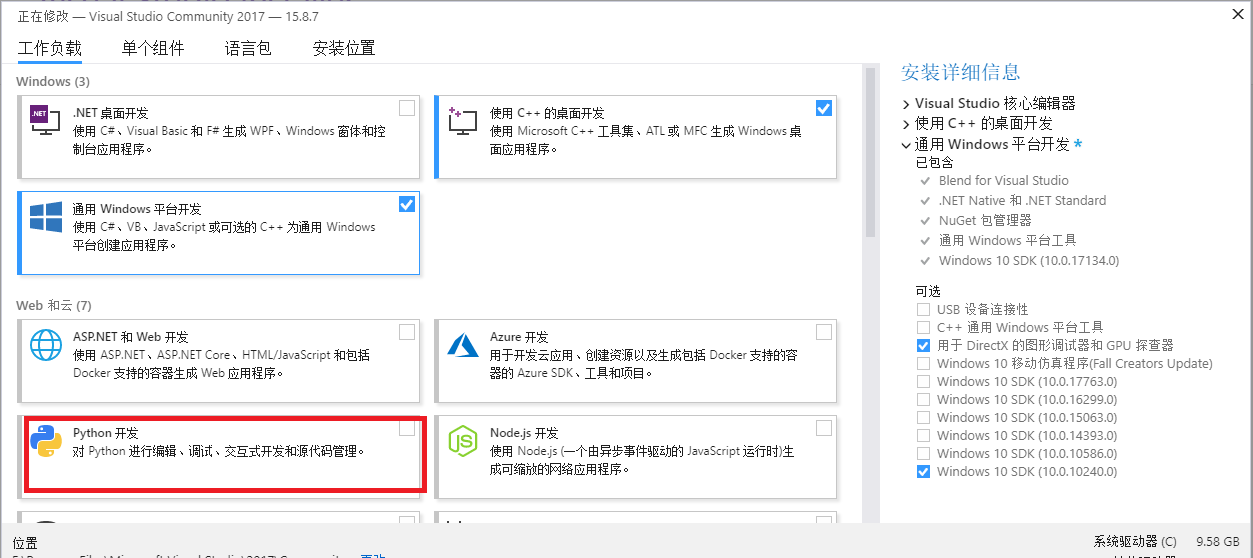The width and height of the screenshot is (1253, 558).
Task: Click the 'ASP.NET 和 Web 开发' card title
Action: coord(131,337)
